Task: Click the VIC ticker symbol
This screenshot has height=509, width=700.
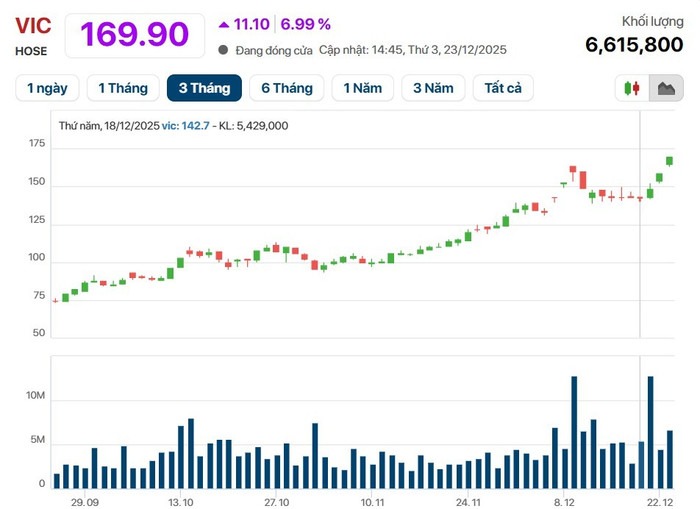Action: pos(33,26)
